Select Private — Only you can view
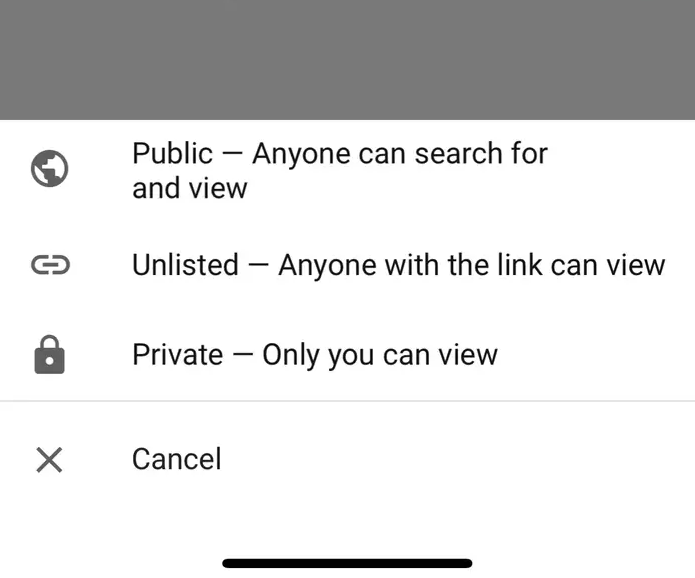The width and height of the screenshot is (695, 578). [348, 355]
